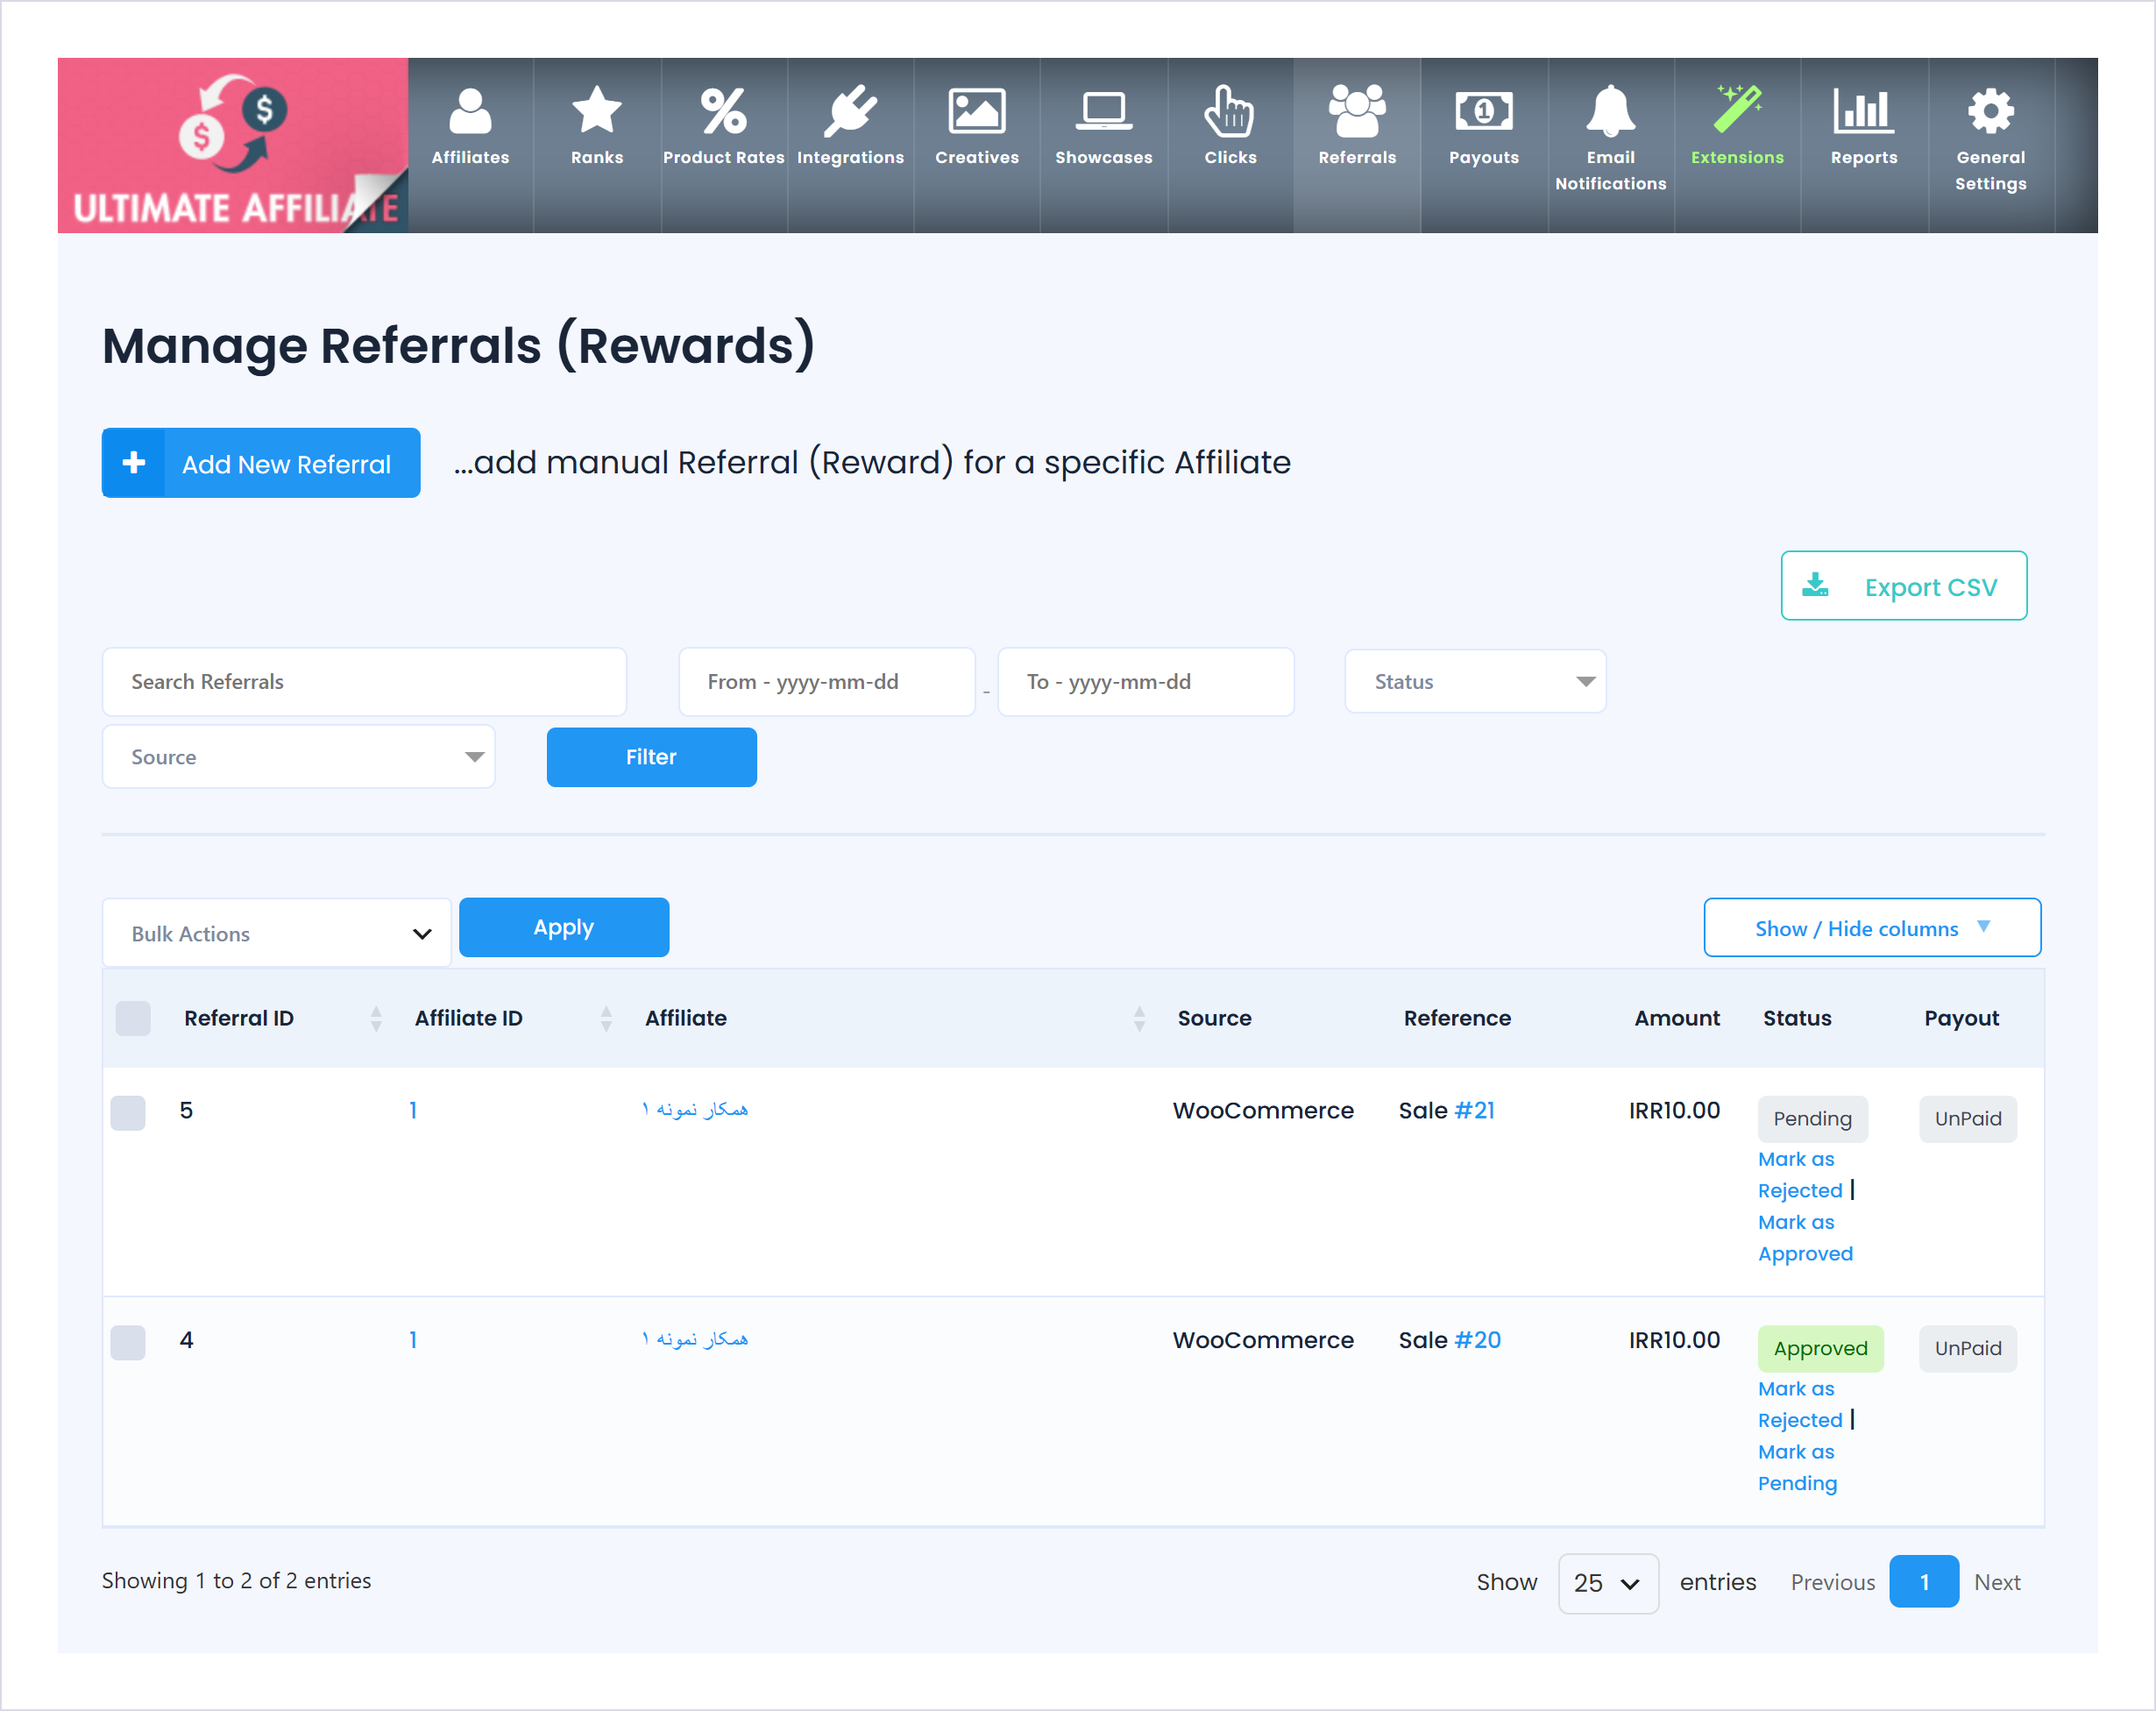Check the box for referral ID 4
Viewport: 2156px width, 1711px height.
pyautogui.click(x=128, y=1343)
